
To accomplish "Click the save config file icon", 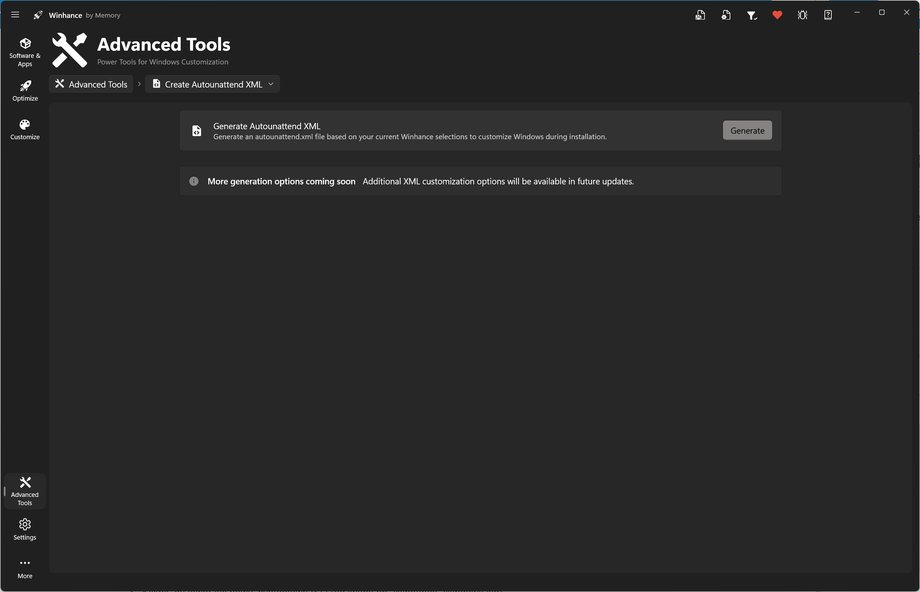I will pos(700,15).
